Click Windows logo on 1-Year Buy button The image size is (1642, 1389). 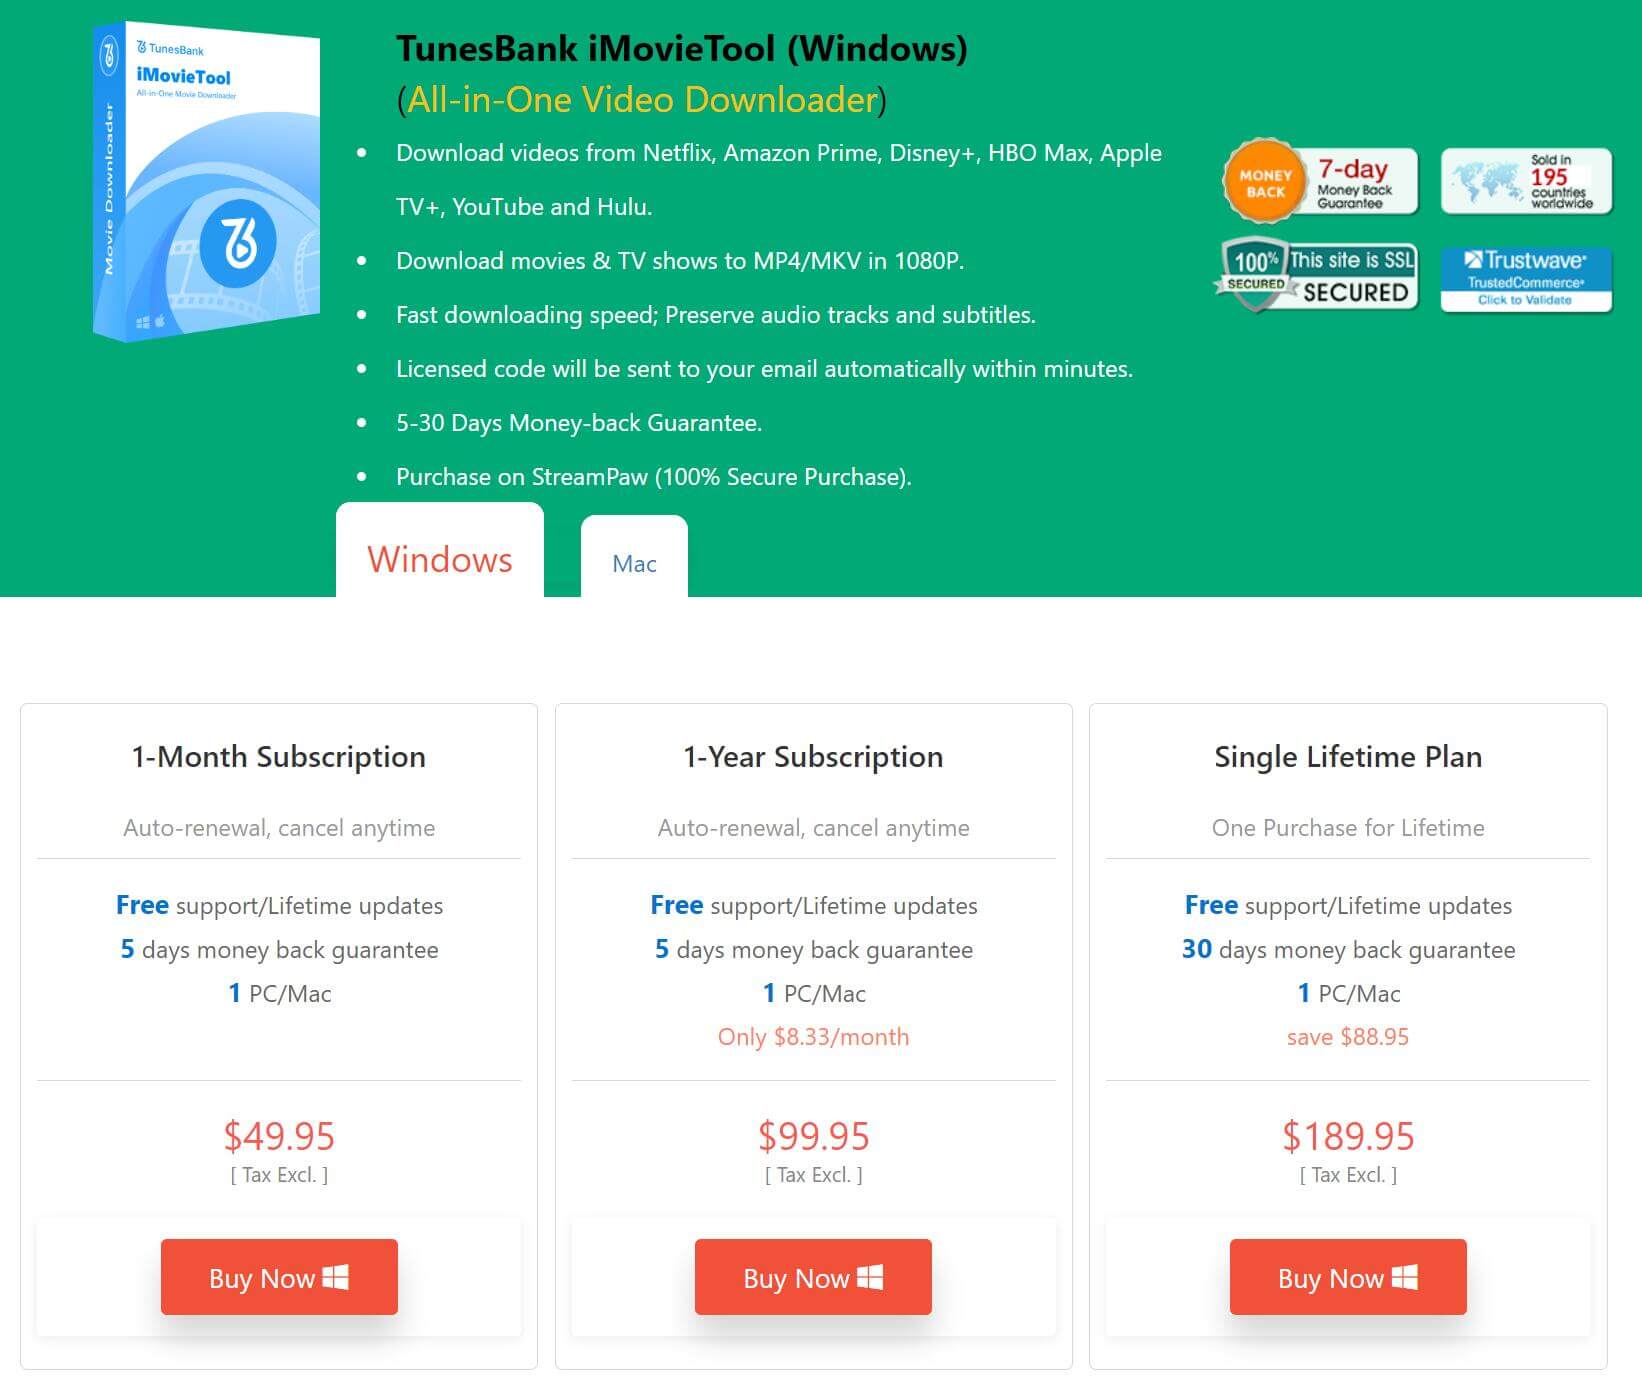point(870,1277)
